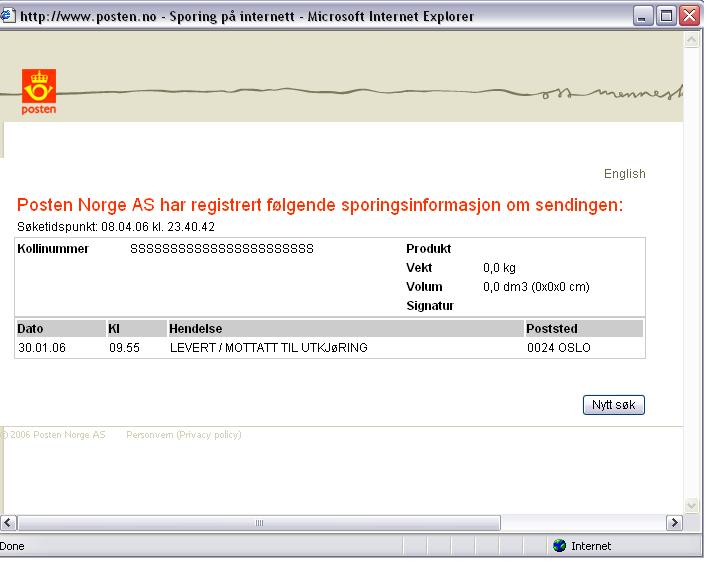This screenshot has width=707, height=564.
Task: Click the Posten logo icon
Action: tap(39, 92)
